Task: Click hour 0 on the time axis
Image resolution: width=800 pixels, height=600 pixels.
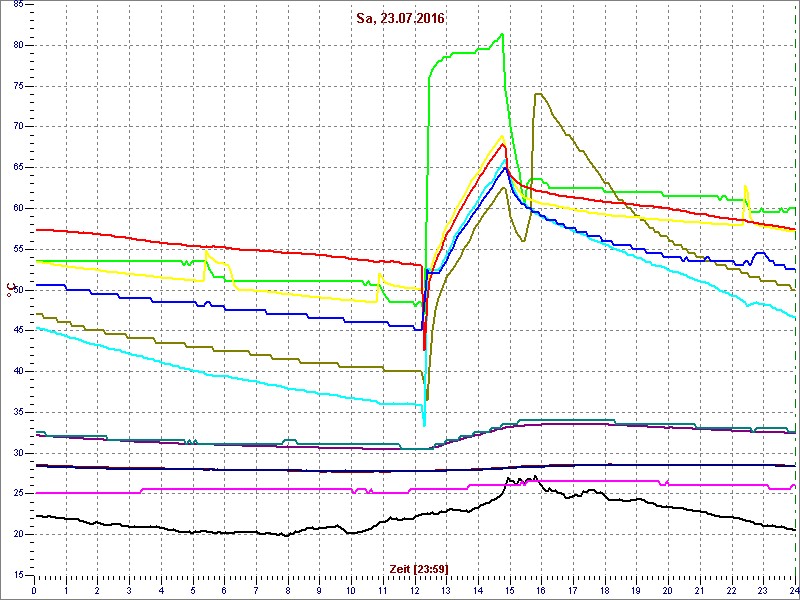Action: click(34, 590)
